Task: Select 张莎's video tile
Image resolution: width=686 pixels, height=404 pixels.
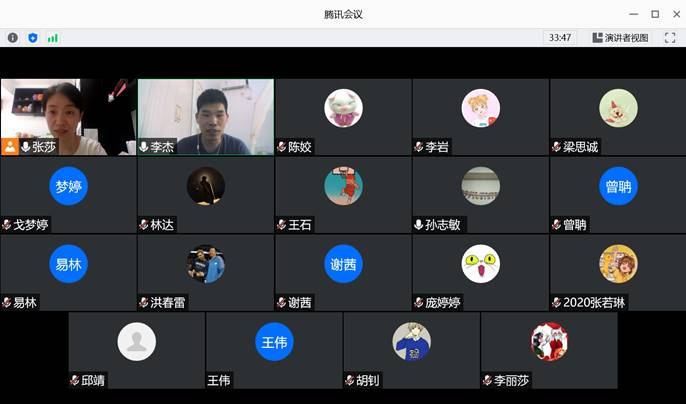Action: 68,112
